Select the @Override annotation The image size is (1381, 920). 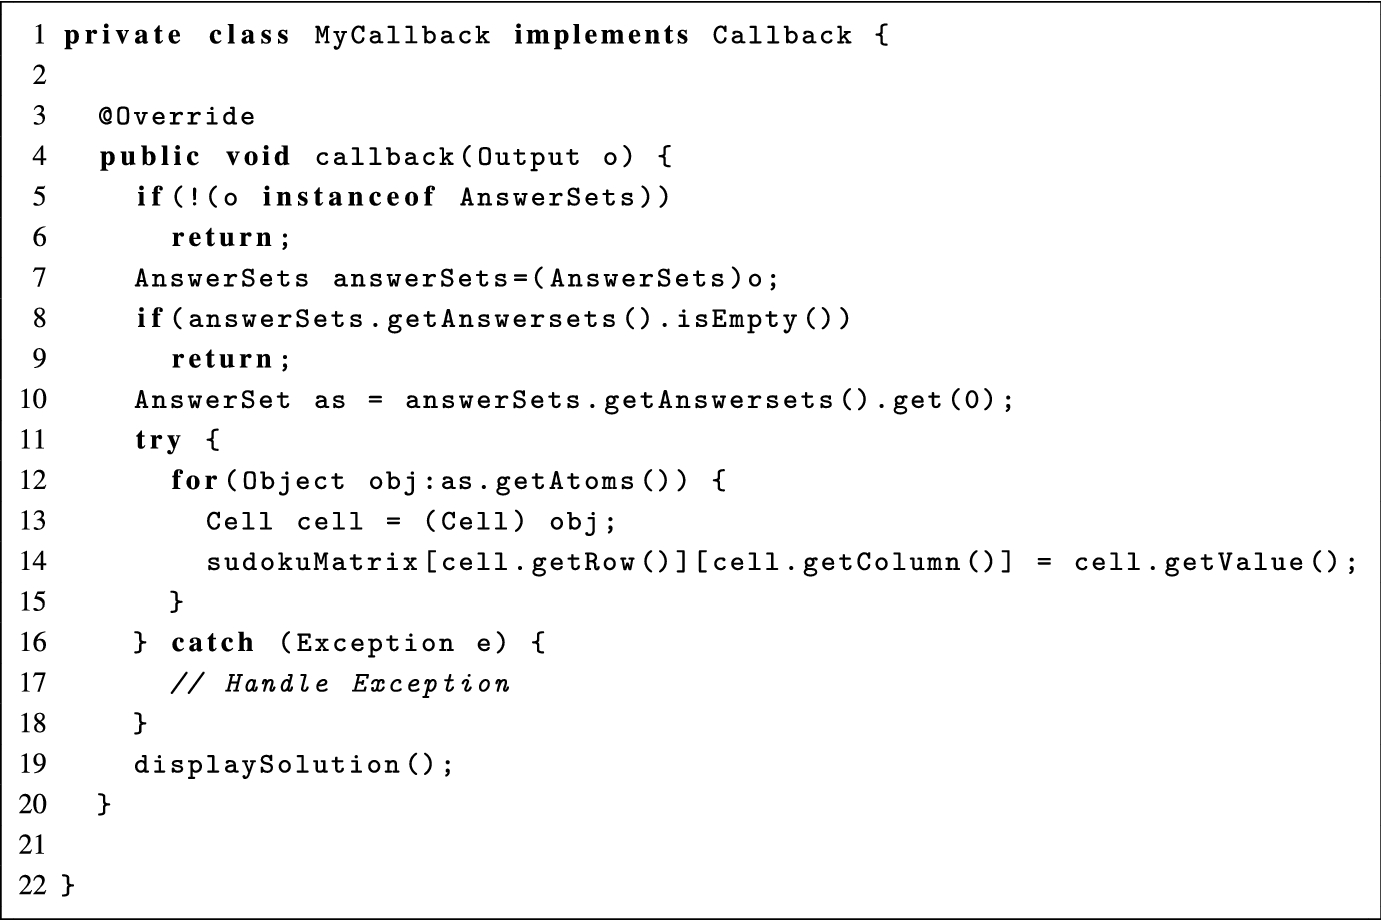tap(177, 117)
